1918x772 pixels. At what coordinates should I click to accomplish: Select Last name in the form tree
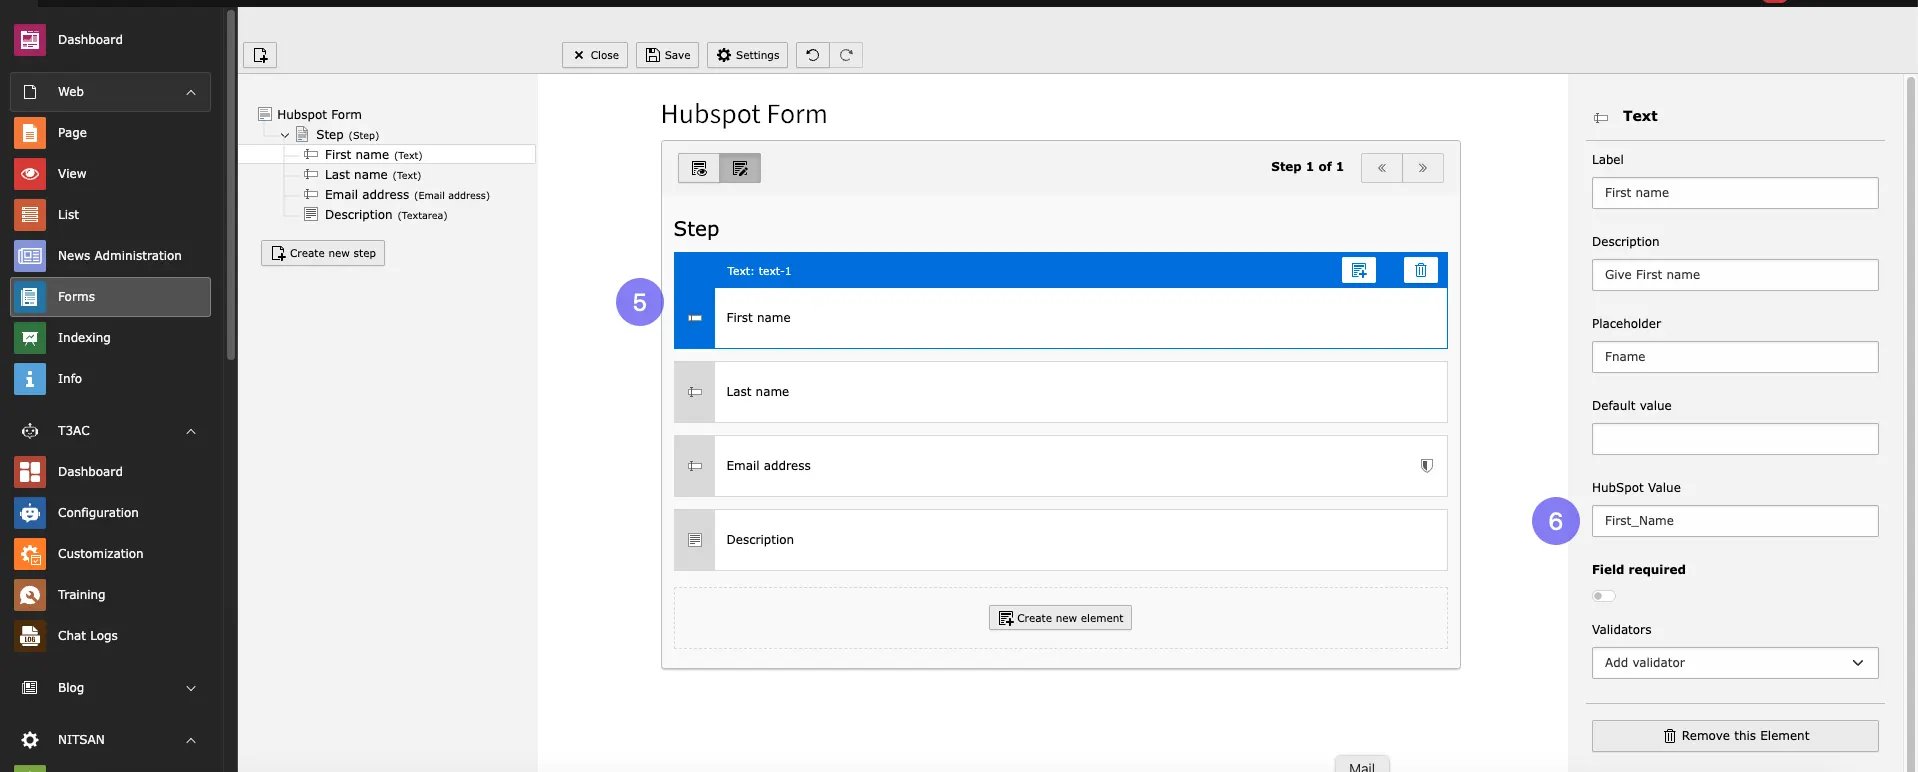pos(372,175)
